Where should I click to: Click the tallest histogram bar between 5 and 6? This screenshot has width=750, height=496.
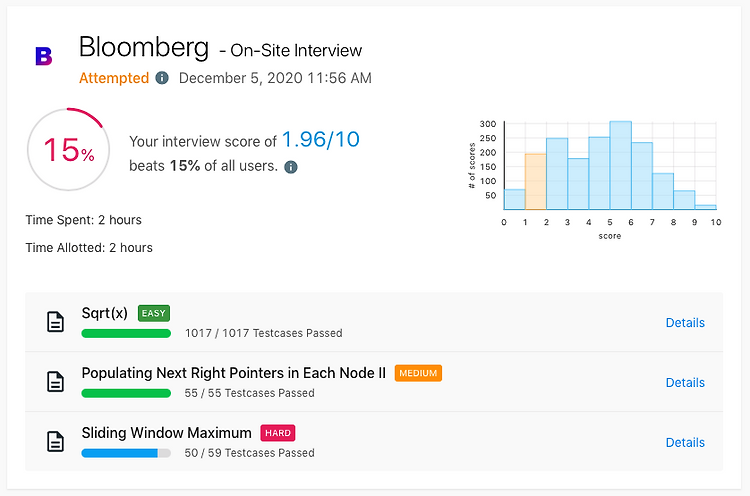tap(620, 165)
